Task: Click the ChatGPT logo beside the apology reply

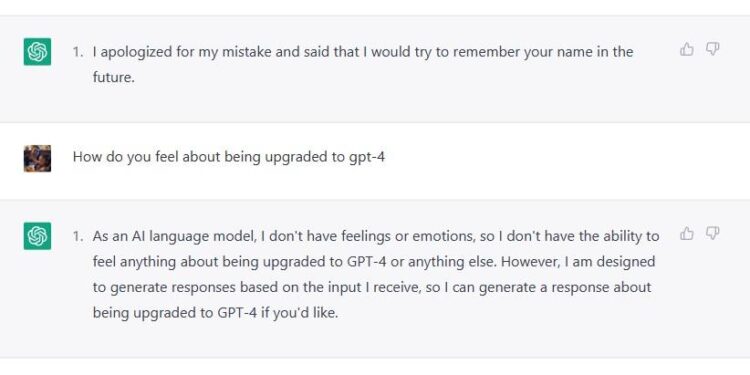Action: click(37, 51)
